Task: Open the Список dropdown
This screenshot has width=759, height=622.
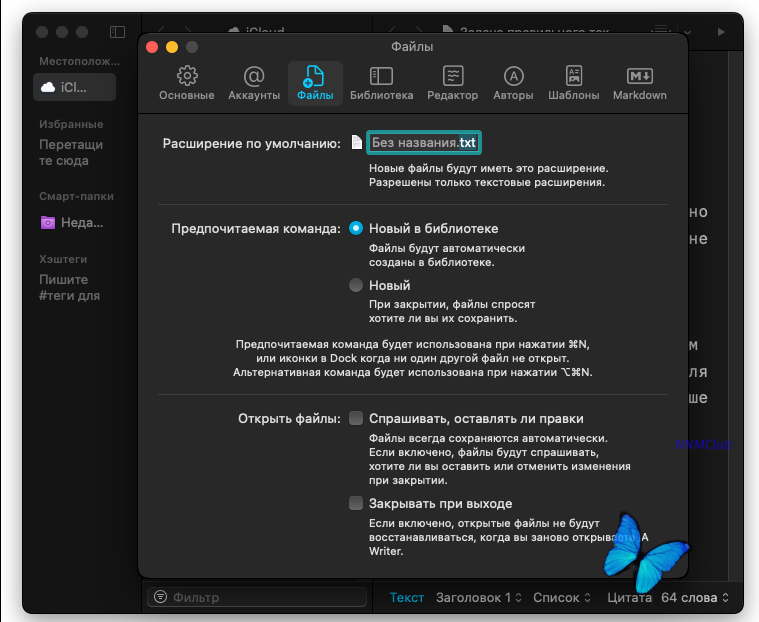Action: [562, 598]
